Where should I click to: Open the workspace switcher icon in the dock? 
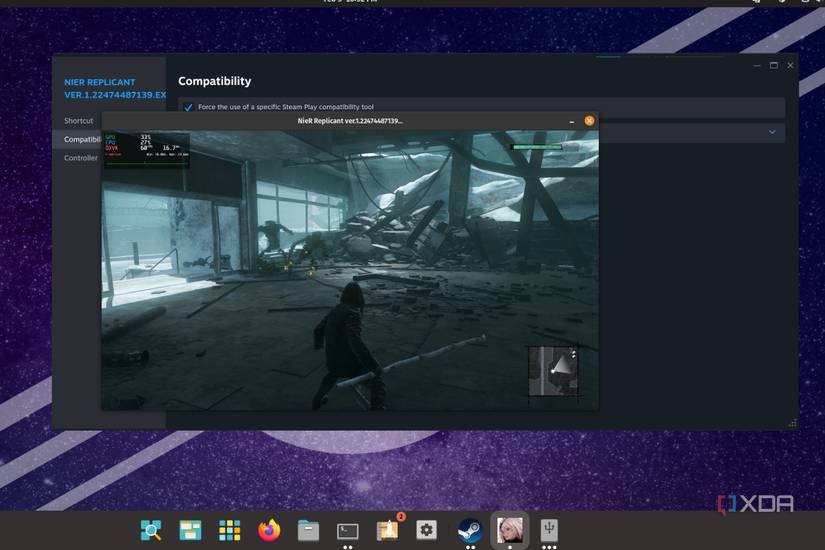[x=190, y=530]
